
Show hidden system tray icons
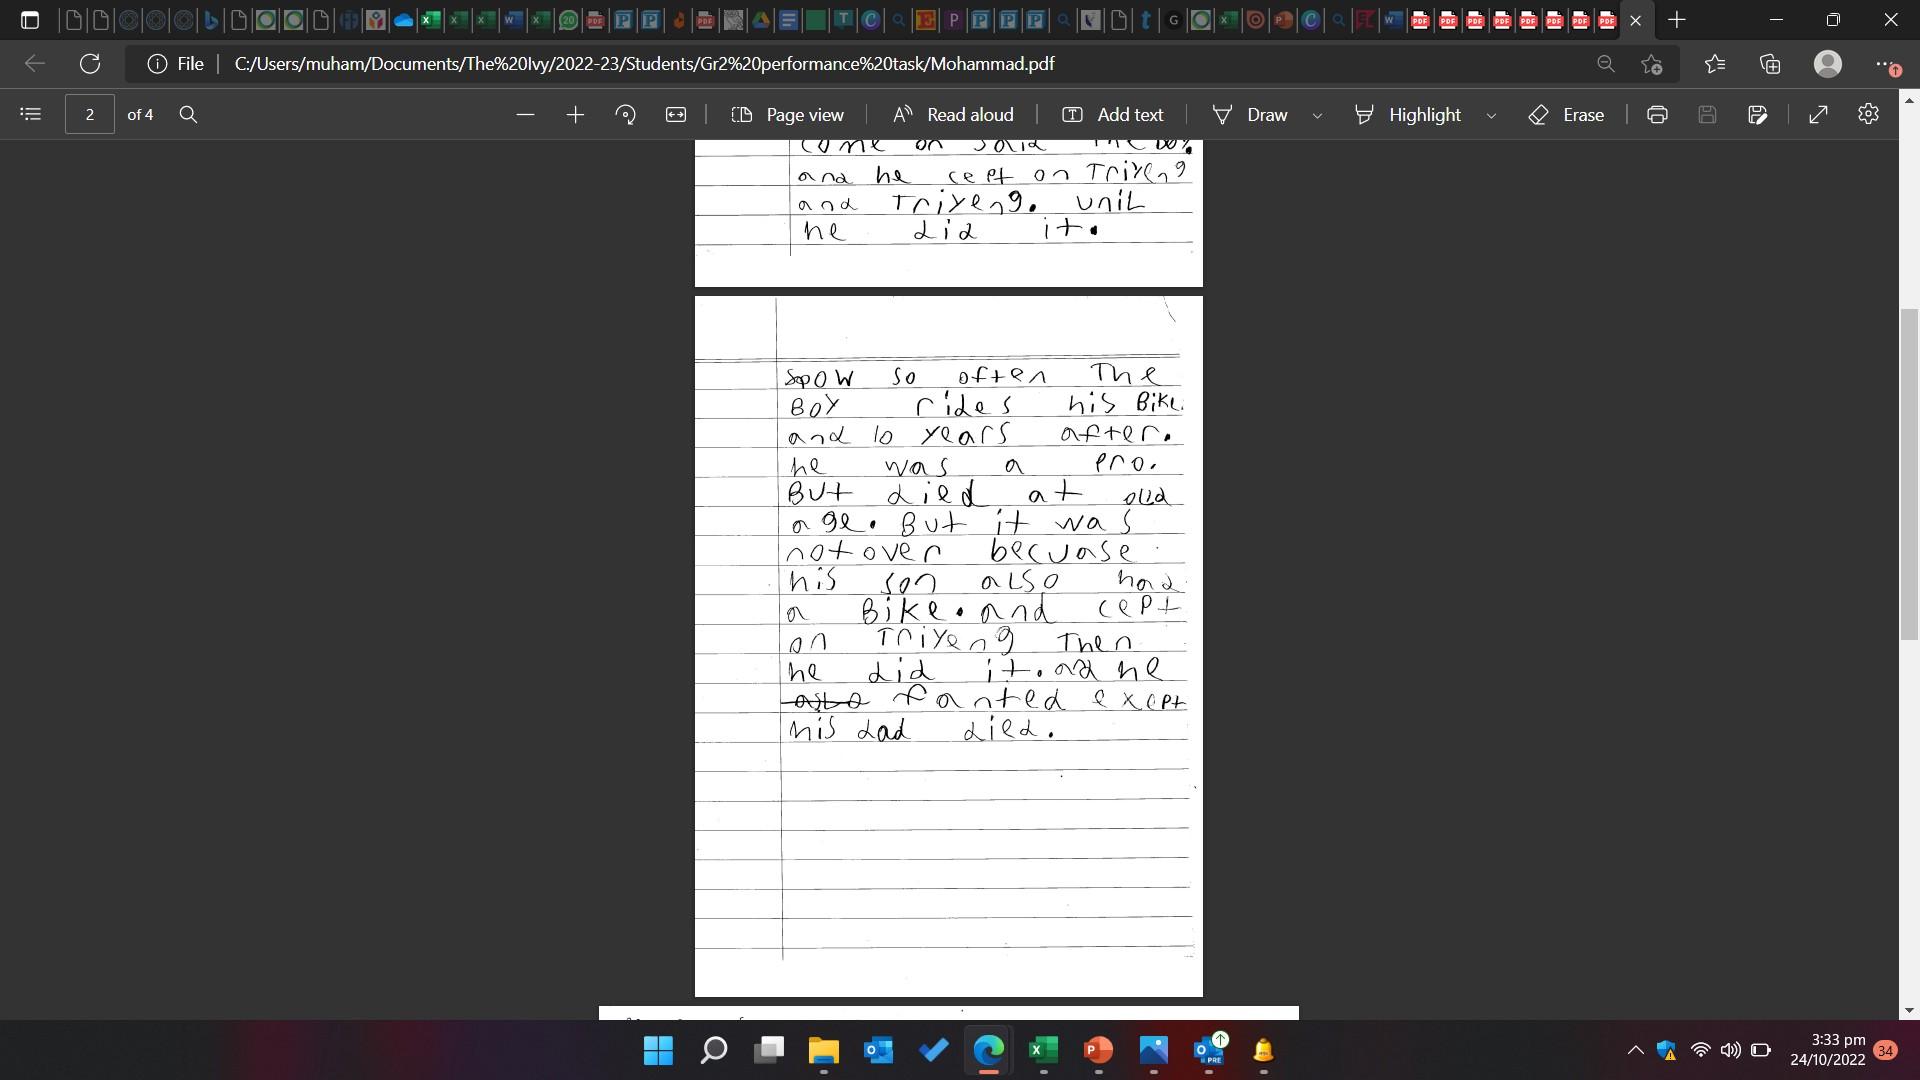click(1635, 1050)
